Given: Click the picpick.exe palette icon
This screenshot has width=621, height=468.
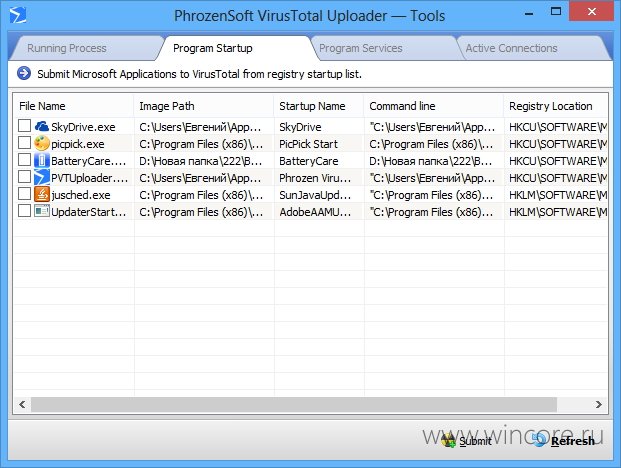Looking at the screenshot, I should [42, 143].
